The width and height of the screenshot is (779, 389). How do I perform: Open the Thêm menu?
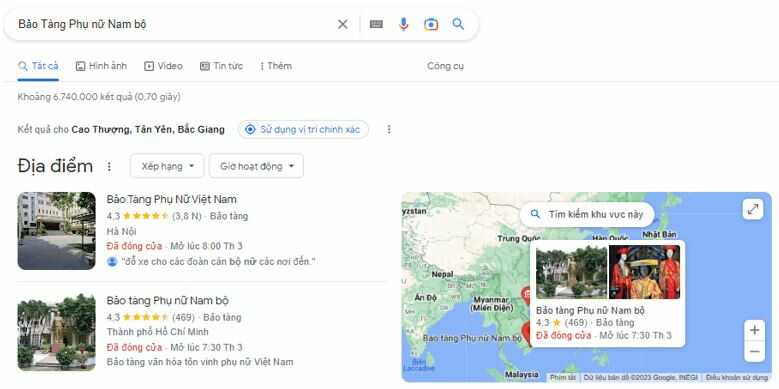click(x=276, y=66)
